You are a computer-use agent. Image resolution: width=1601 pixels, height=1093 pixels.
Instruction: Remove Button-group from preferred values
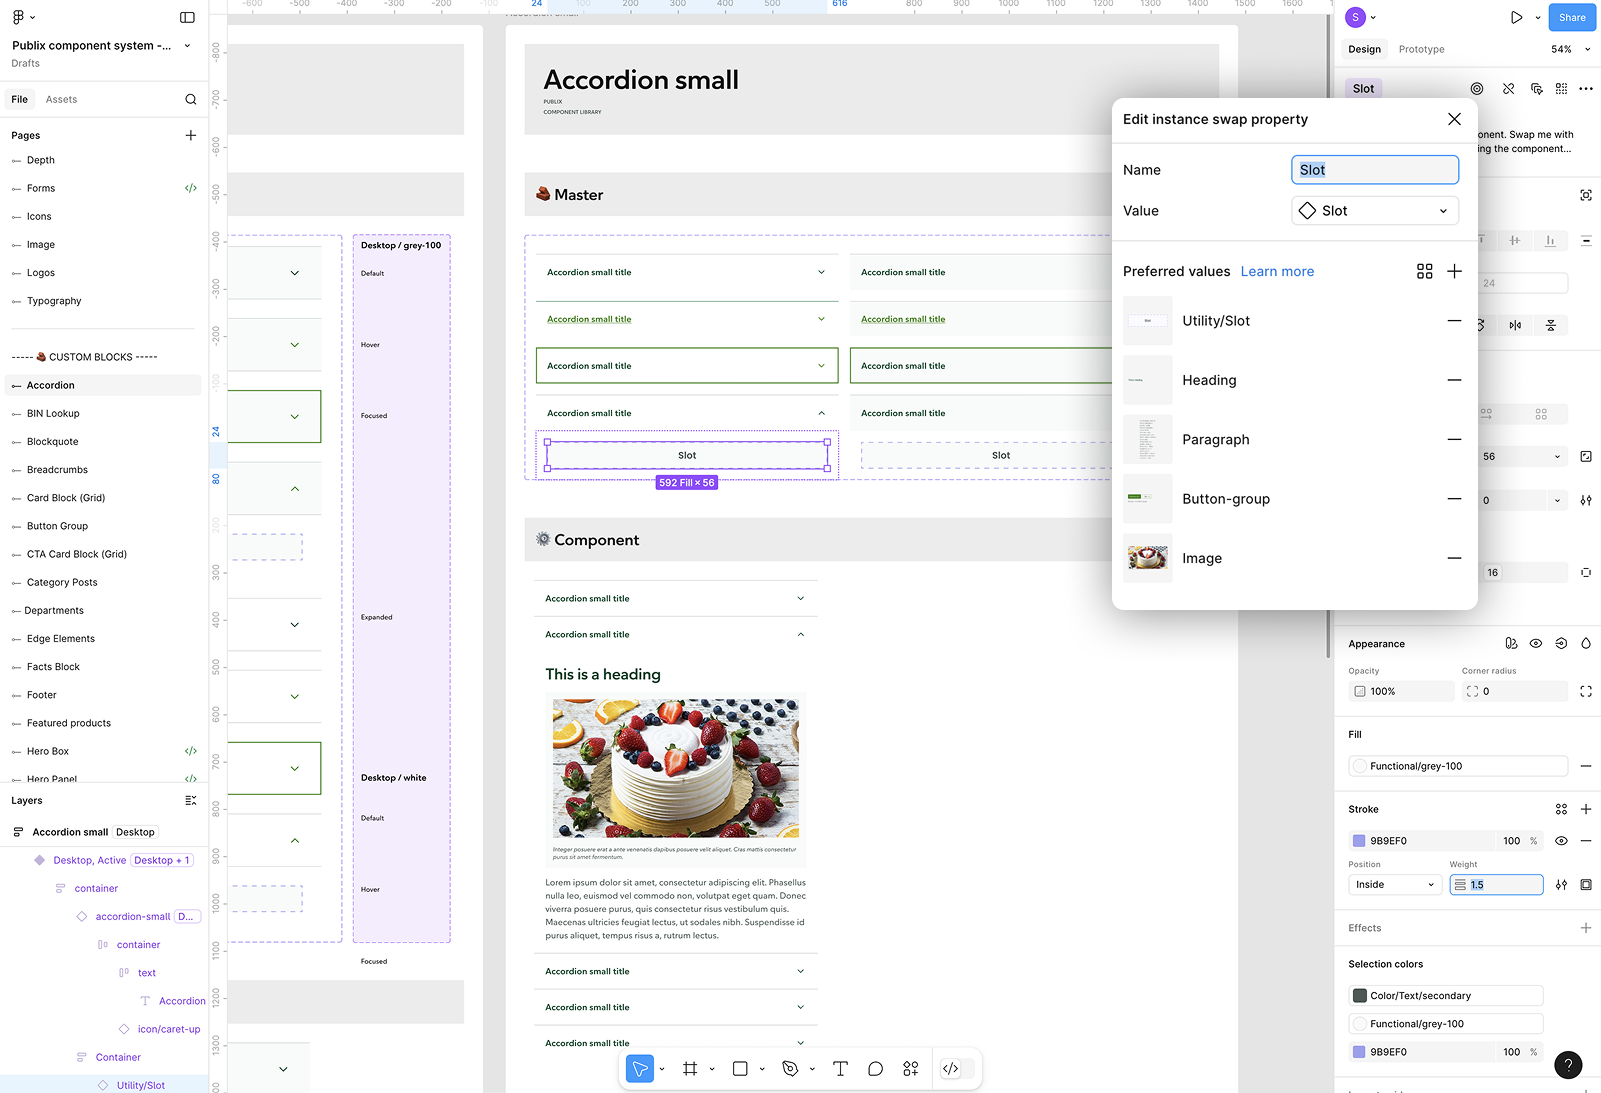(x=1455, y=499)
